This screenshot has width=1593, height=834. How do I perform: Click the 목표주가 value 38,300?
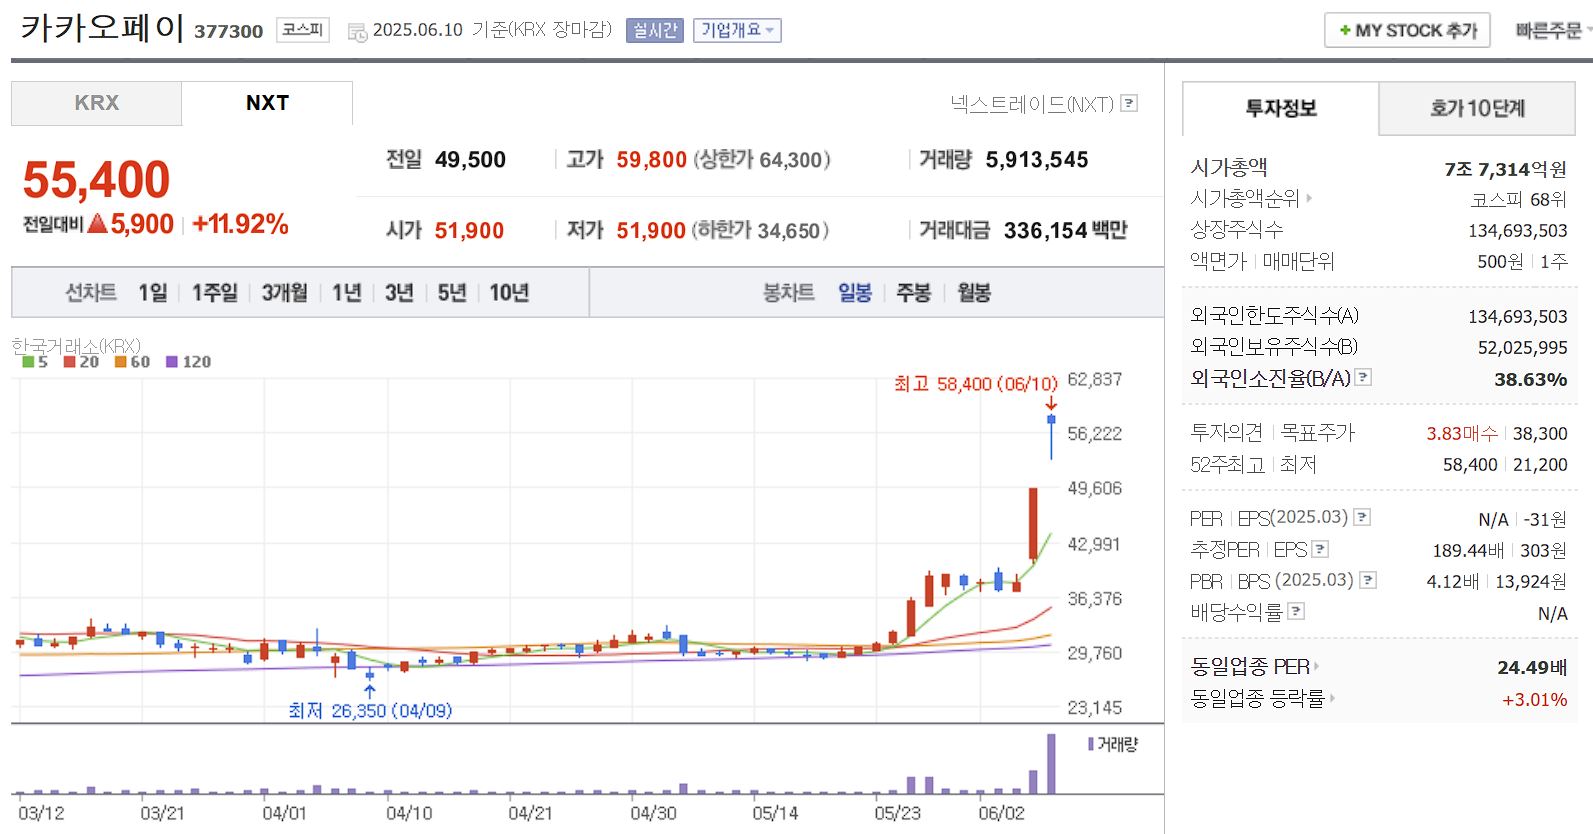click(1540, 434)
